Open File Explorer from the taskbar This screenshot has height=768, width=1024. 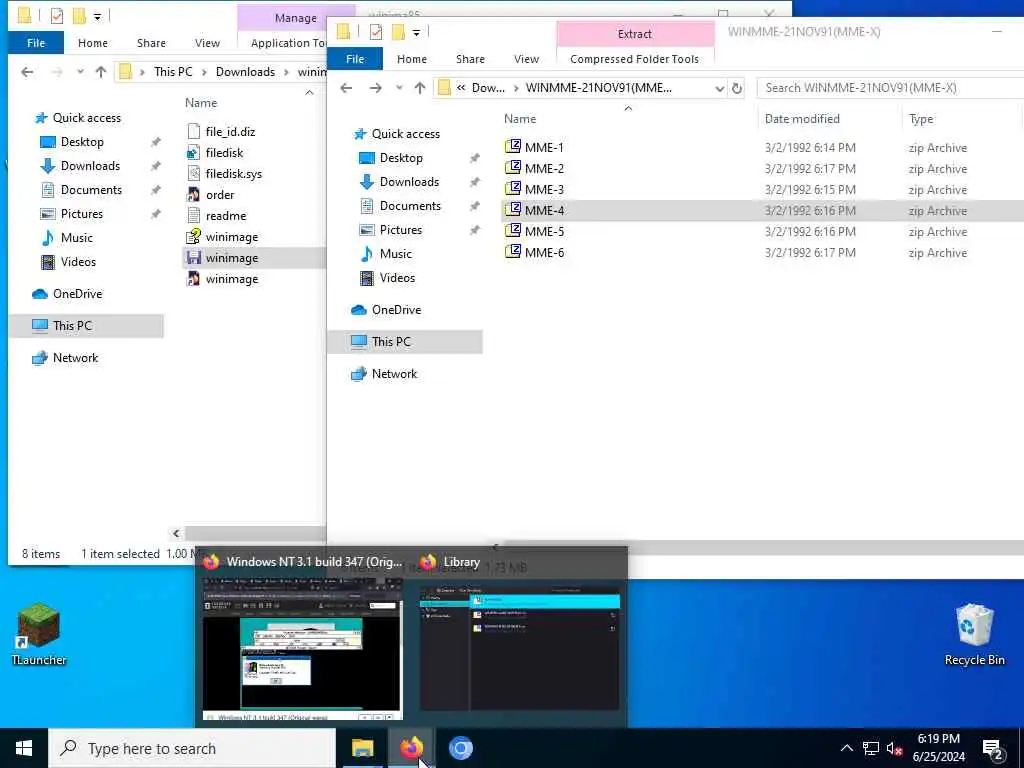tap(362, 748)
